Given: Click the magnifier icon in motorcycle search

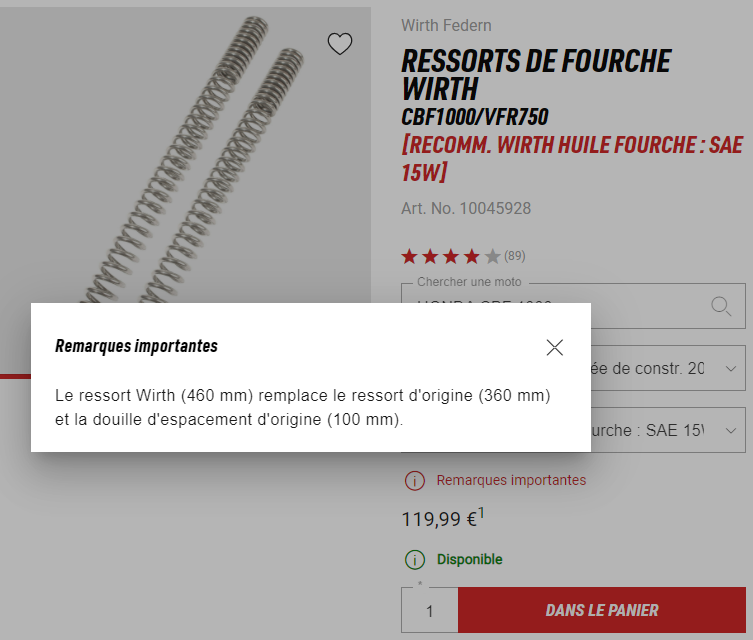Looking at the screenshot, I should click(721, 306).
